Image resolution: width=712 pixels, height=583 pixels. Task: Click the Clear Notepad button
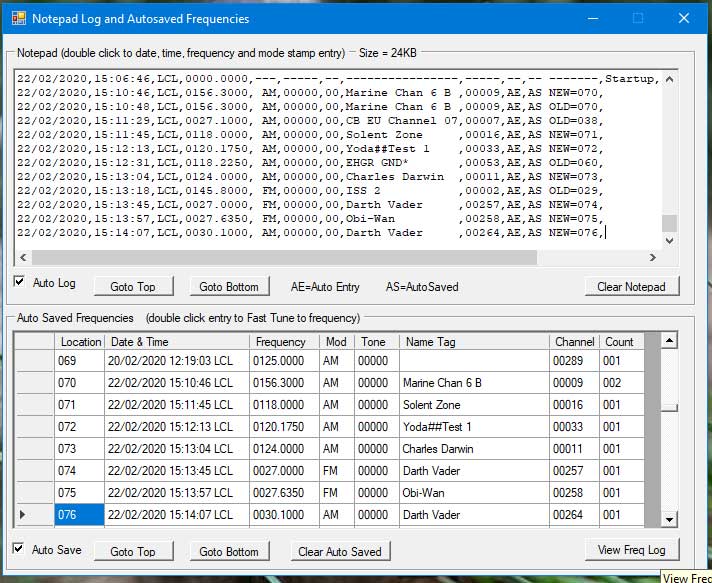(631, 287)
